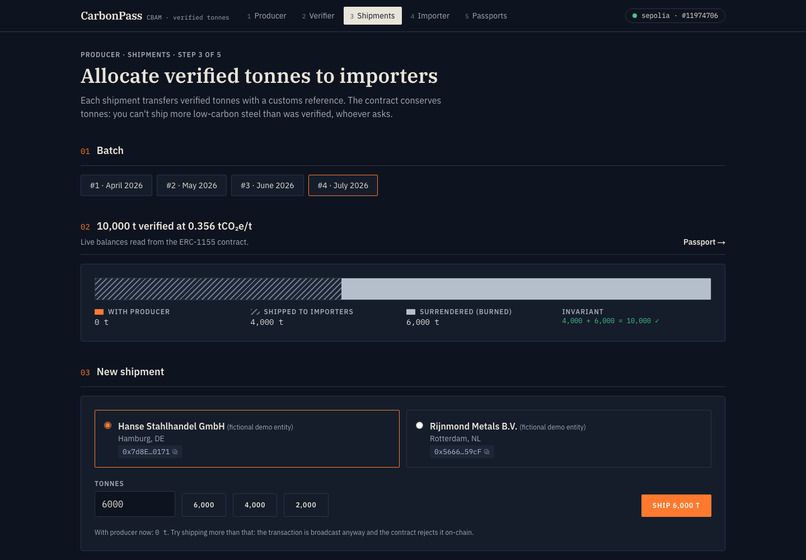This screenshot has height=560, width=806.
Task: Copy the Hanse Stahlhandel address 0x7d8E…0171
Action: click(175, 452)
